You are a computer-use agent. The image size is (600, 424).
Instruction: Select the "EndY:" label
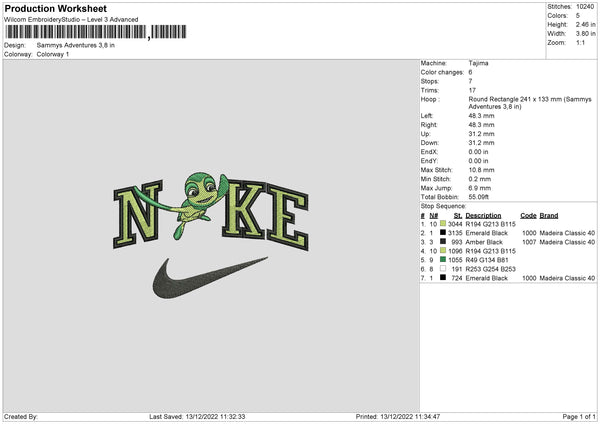pos(429,161)
